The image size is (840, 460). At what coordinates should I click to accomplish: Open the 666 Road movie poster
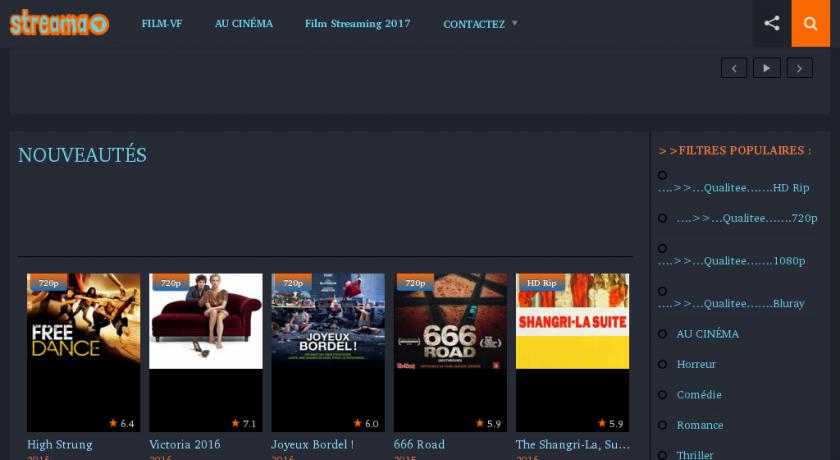coord(450,352)
